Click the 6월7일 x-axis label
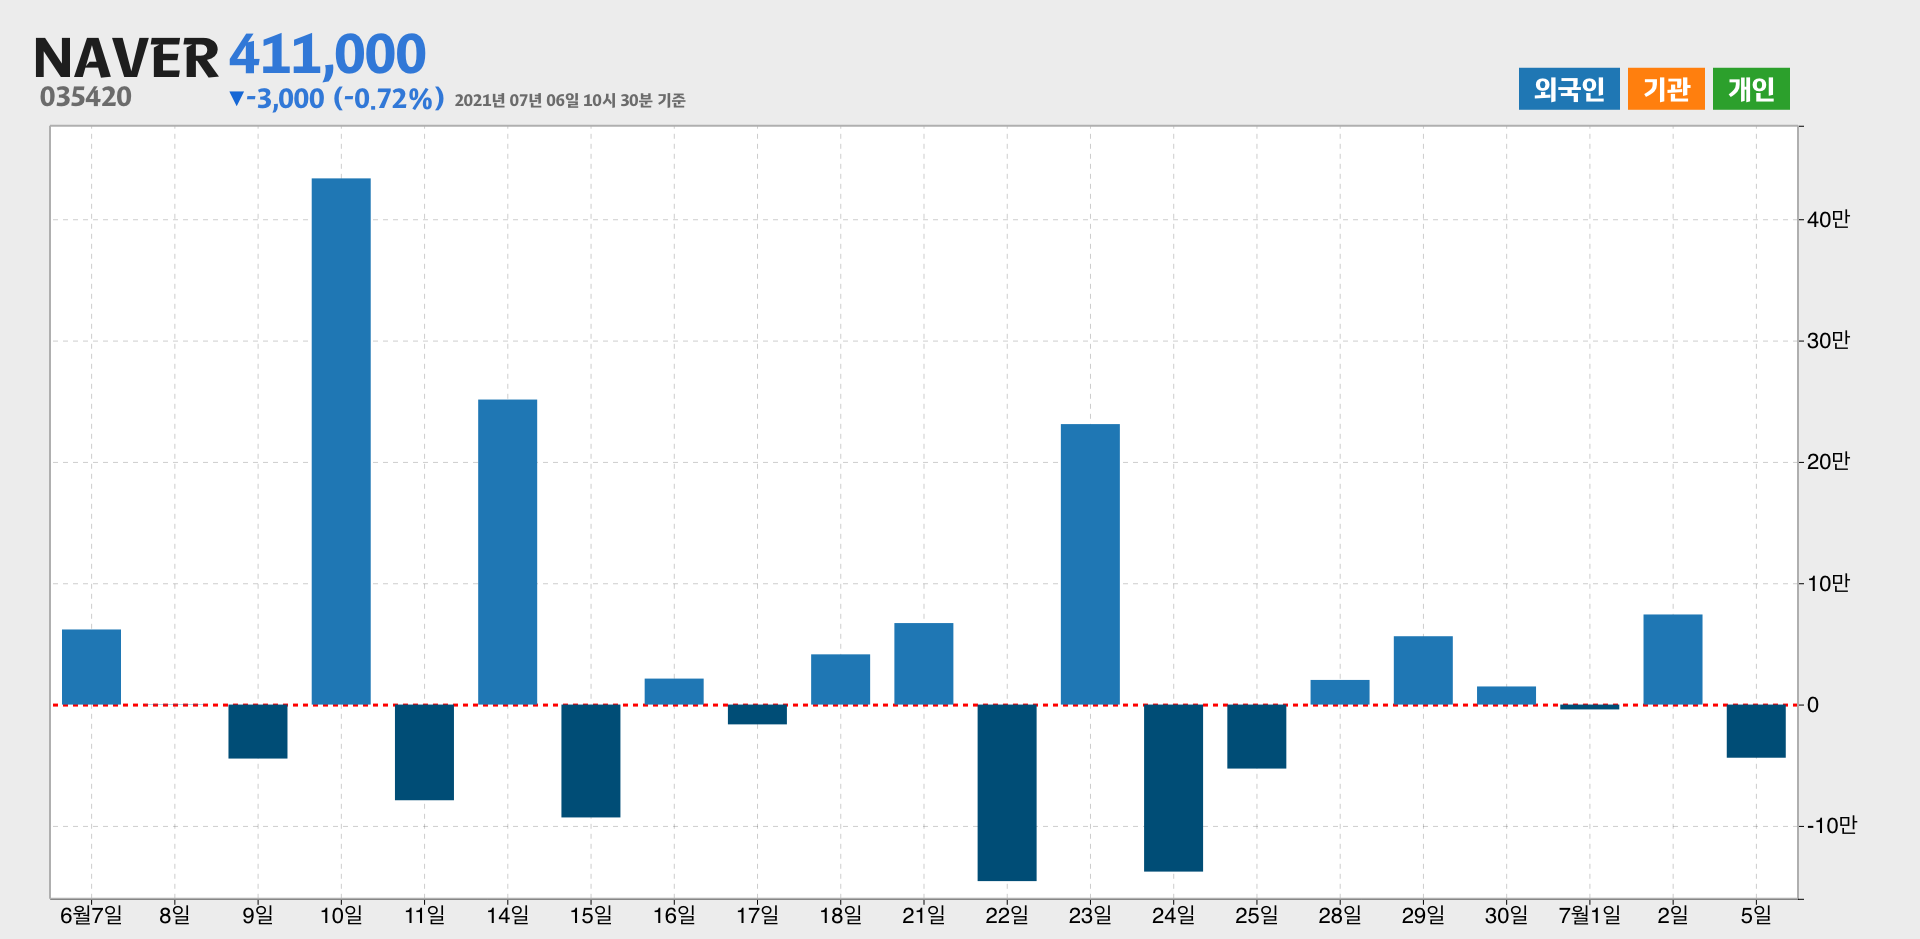Viewport: 1920px width, 939px height. [x=91, y=915]
